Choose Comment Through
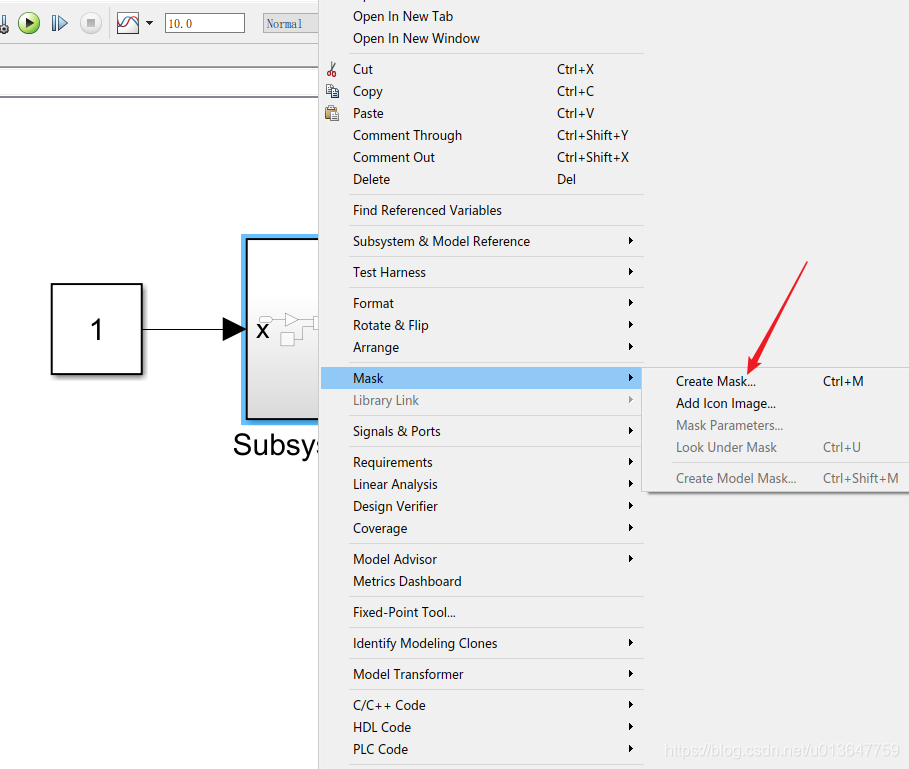Image resolution: width=909 pixels, height=769 pixels. coord(481,135)
